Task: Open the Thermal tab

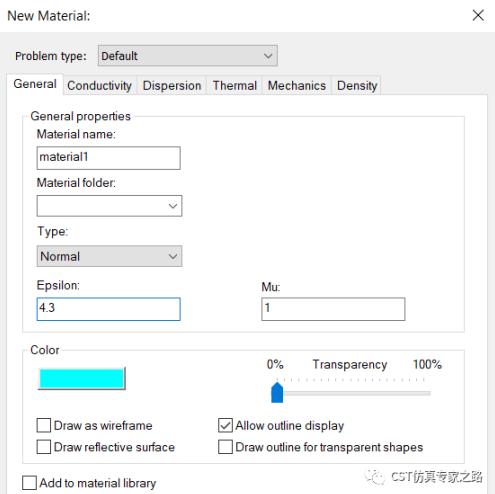Action: (x=235, y=86)
